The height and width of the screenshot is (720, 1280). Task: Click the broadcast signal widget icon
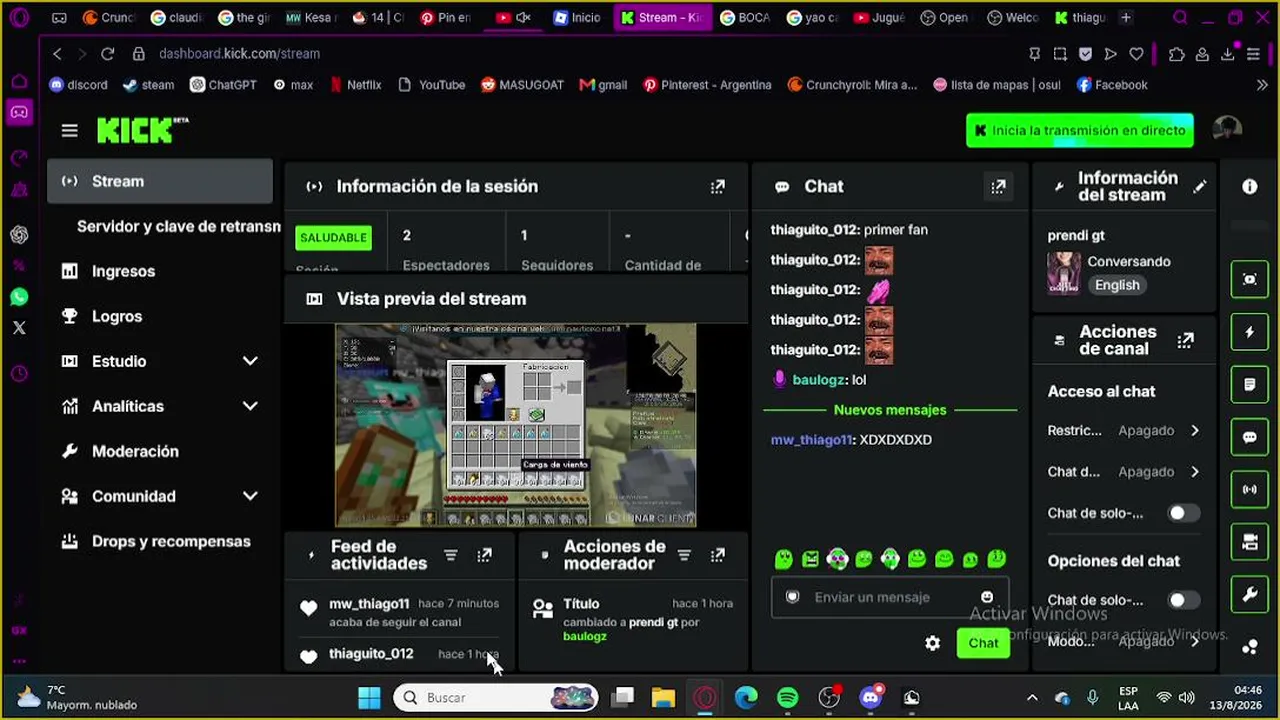(x=1249, y=490)
